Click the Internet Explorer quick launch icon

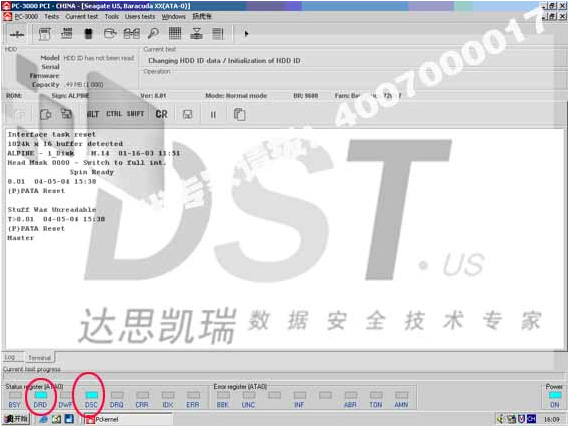(x=44, y=419)
